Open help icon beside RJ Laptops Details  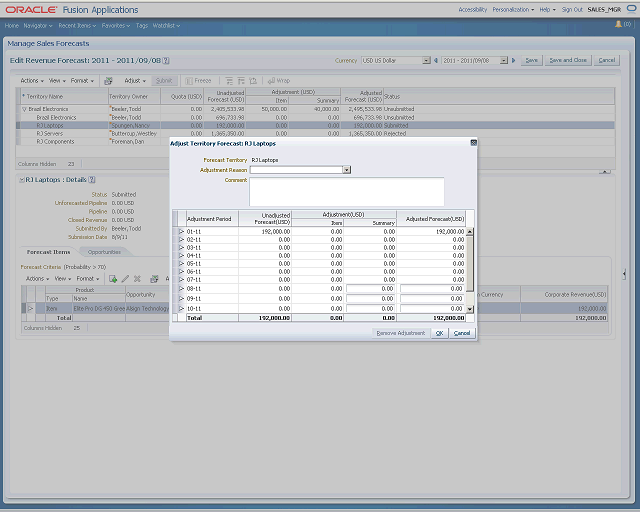point(92,180)
